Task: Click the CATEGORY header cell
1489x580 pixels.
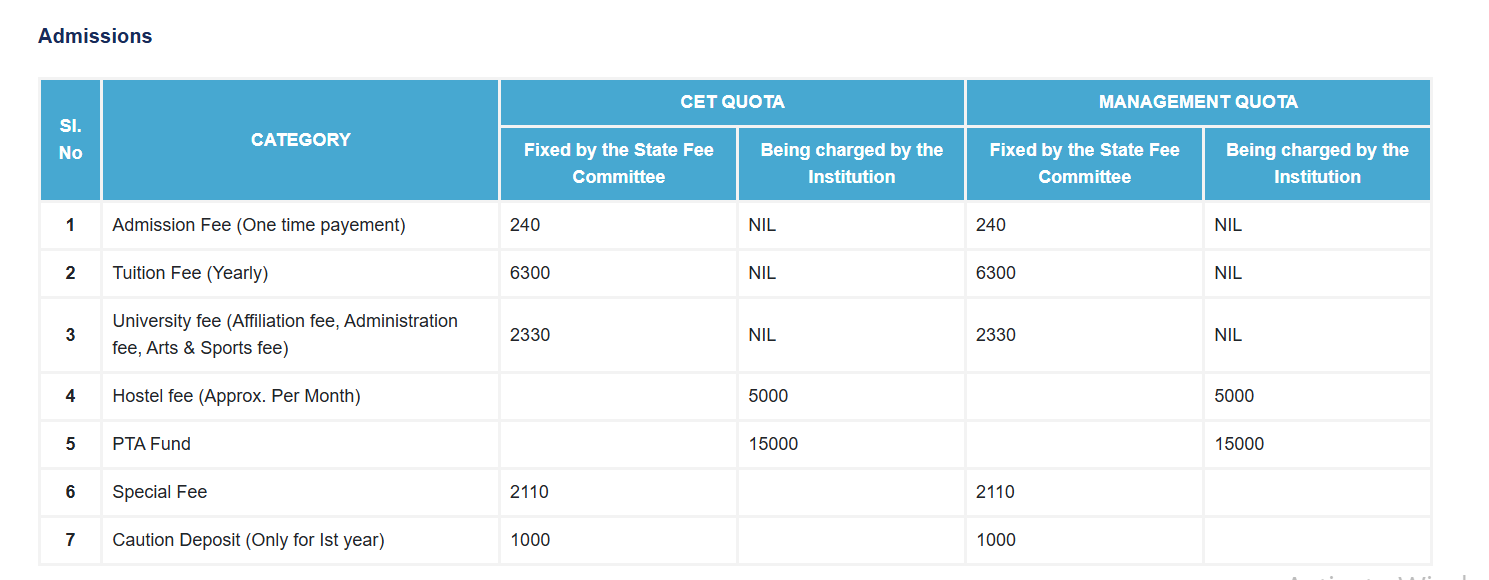Action: click(x=300, y=140)
